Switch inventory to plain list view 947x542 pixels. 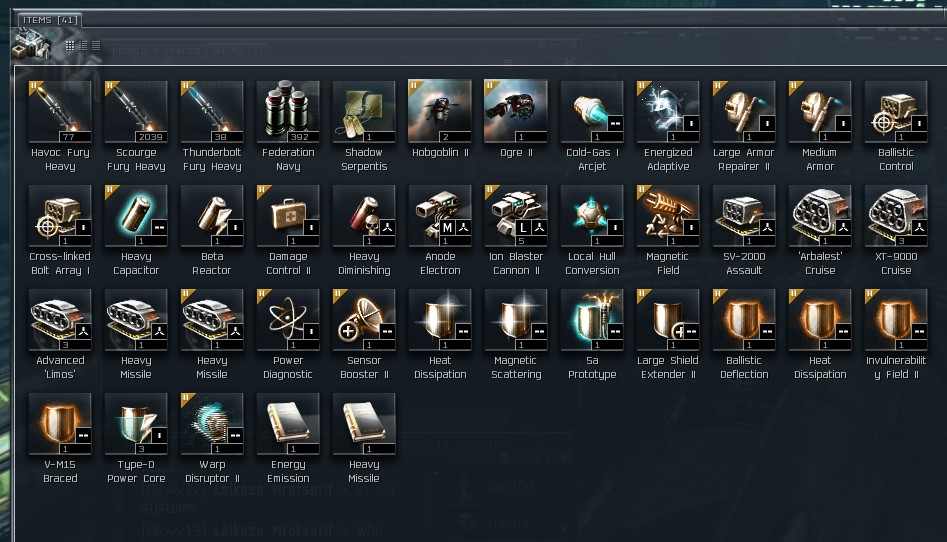96,45
